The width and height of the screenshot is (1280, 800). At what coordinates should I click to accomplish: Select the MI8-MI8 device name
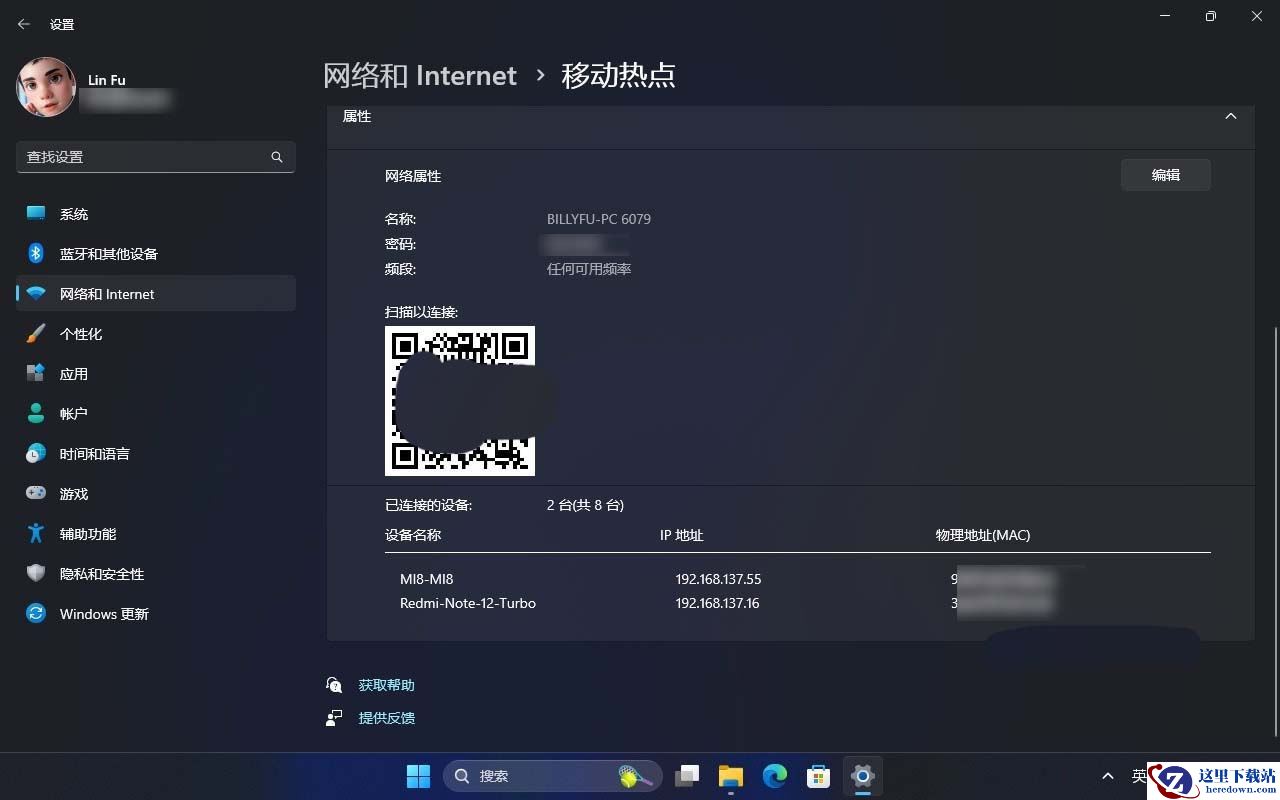pos(427,579)
